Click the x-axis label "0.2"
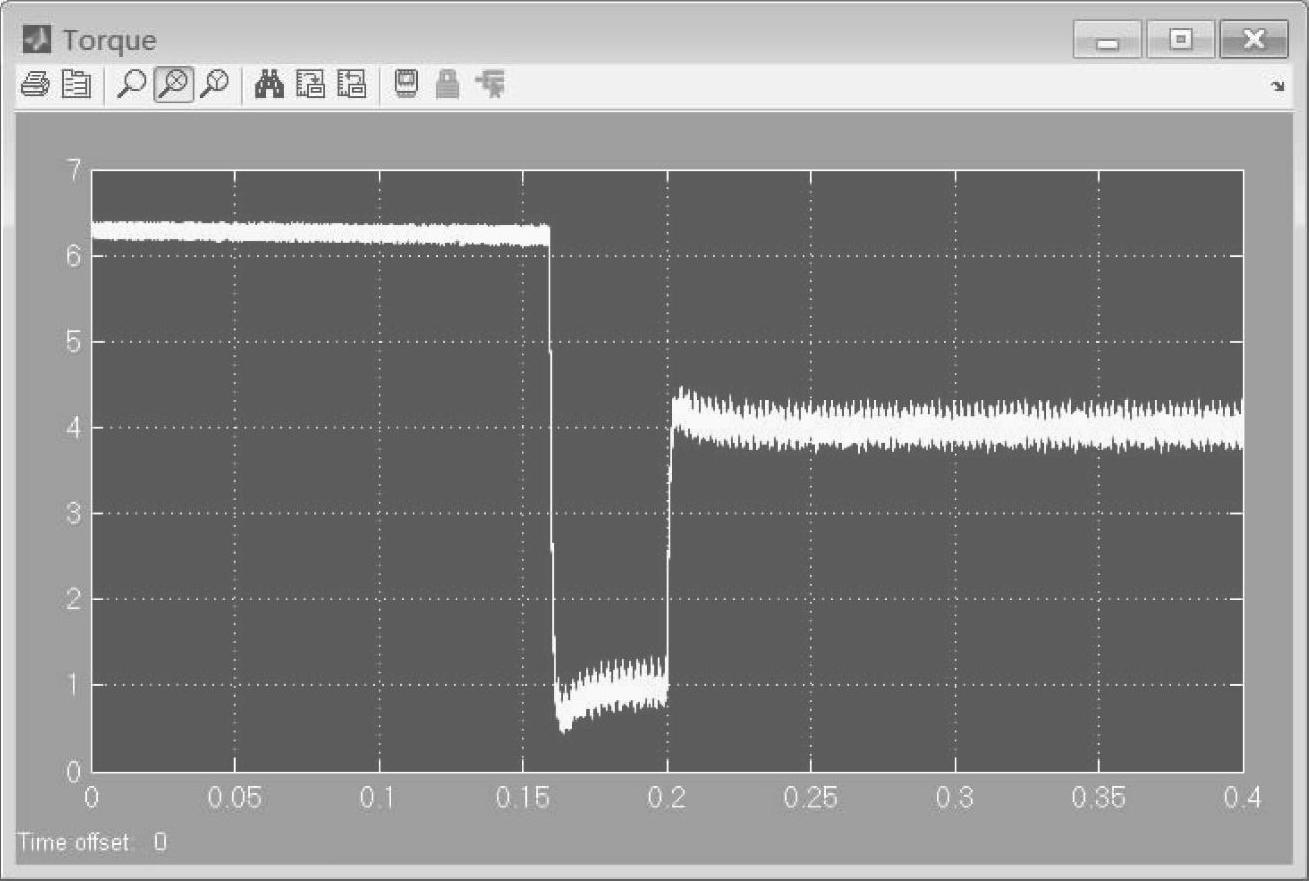1309x881 pixels. (x=667, y=798)
